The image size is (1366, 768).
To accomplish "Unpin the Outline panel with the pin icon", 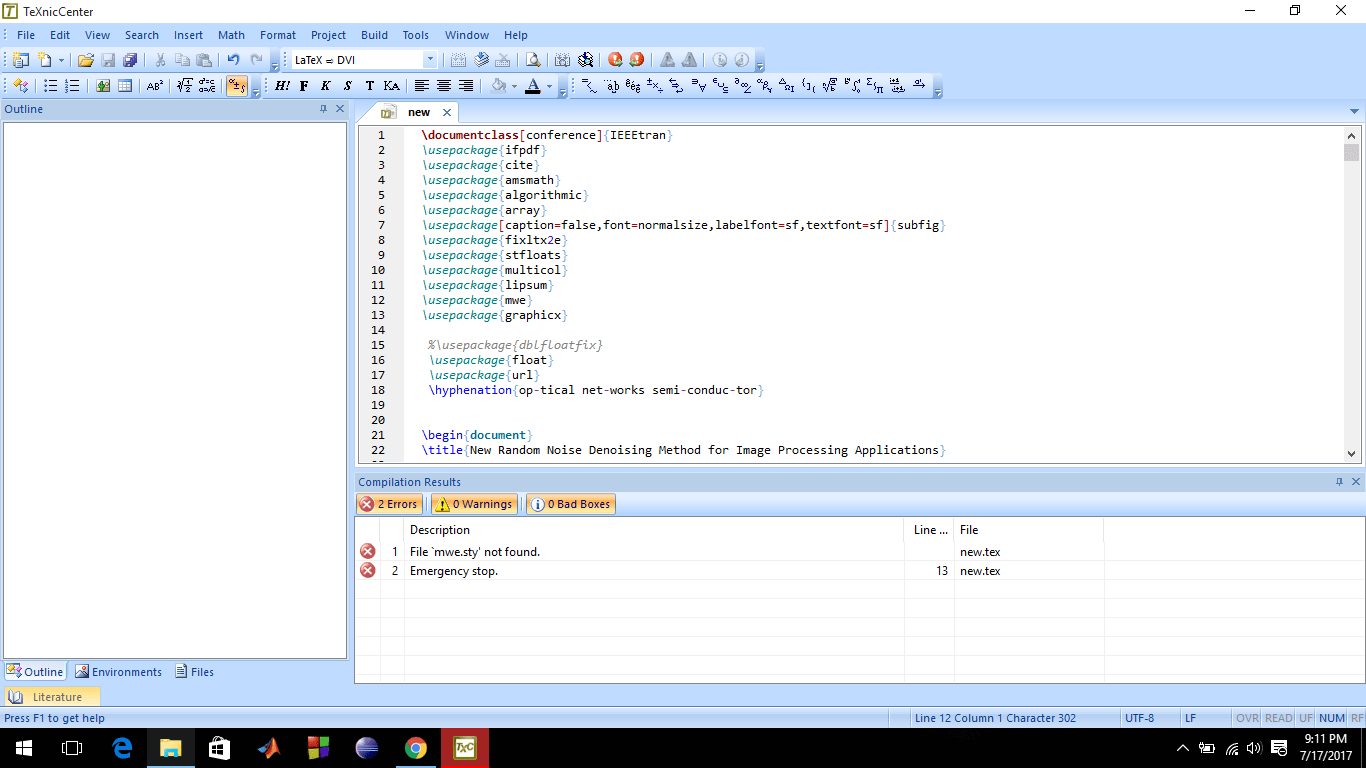I will pos(322,109).
